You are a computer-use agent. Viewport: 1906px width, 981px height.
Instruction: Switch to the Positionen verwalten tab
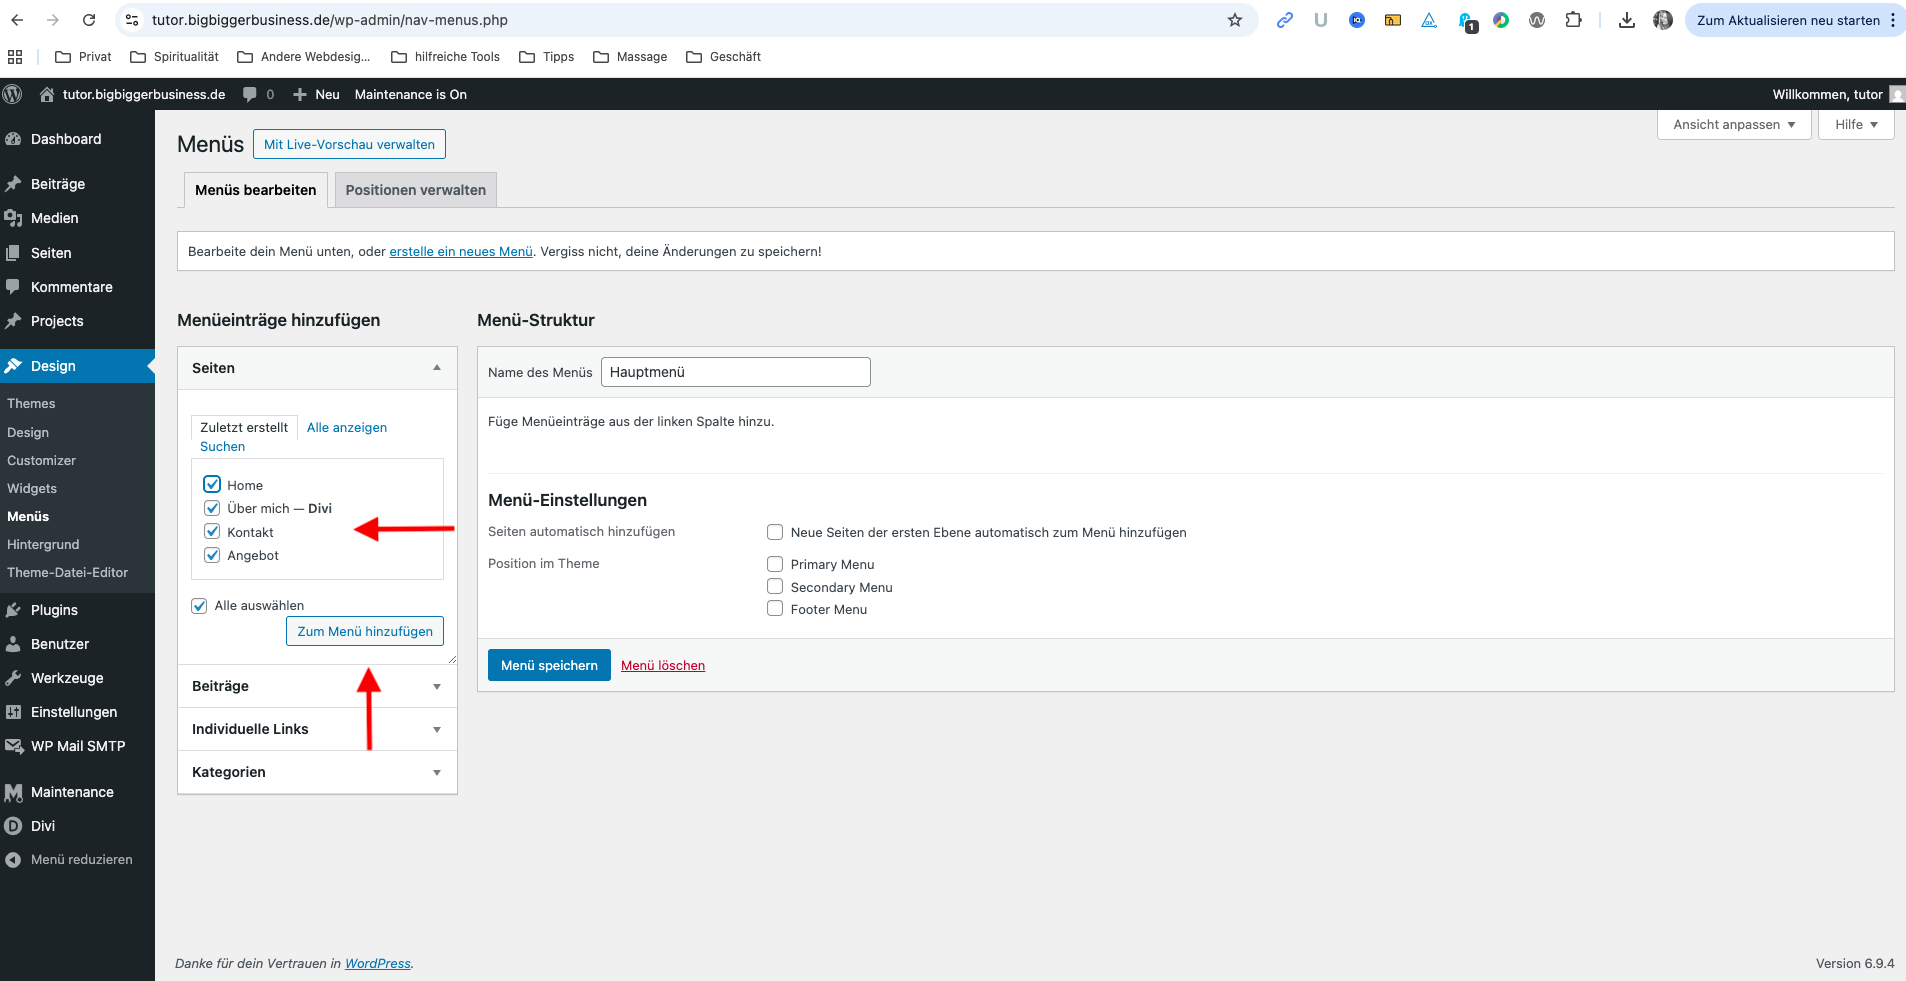[x=416, y=190]
